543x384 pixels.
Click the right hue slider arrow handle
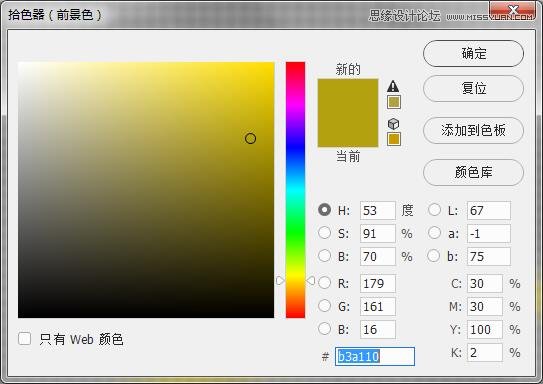[311, 280]
